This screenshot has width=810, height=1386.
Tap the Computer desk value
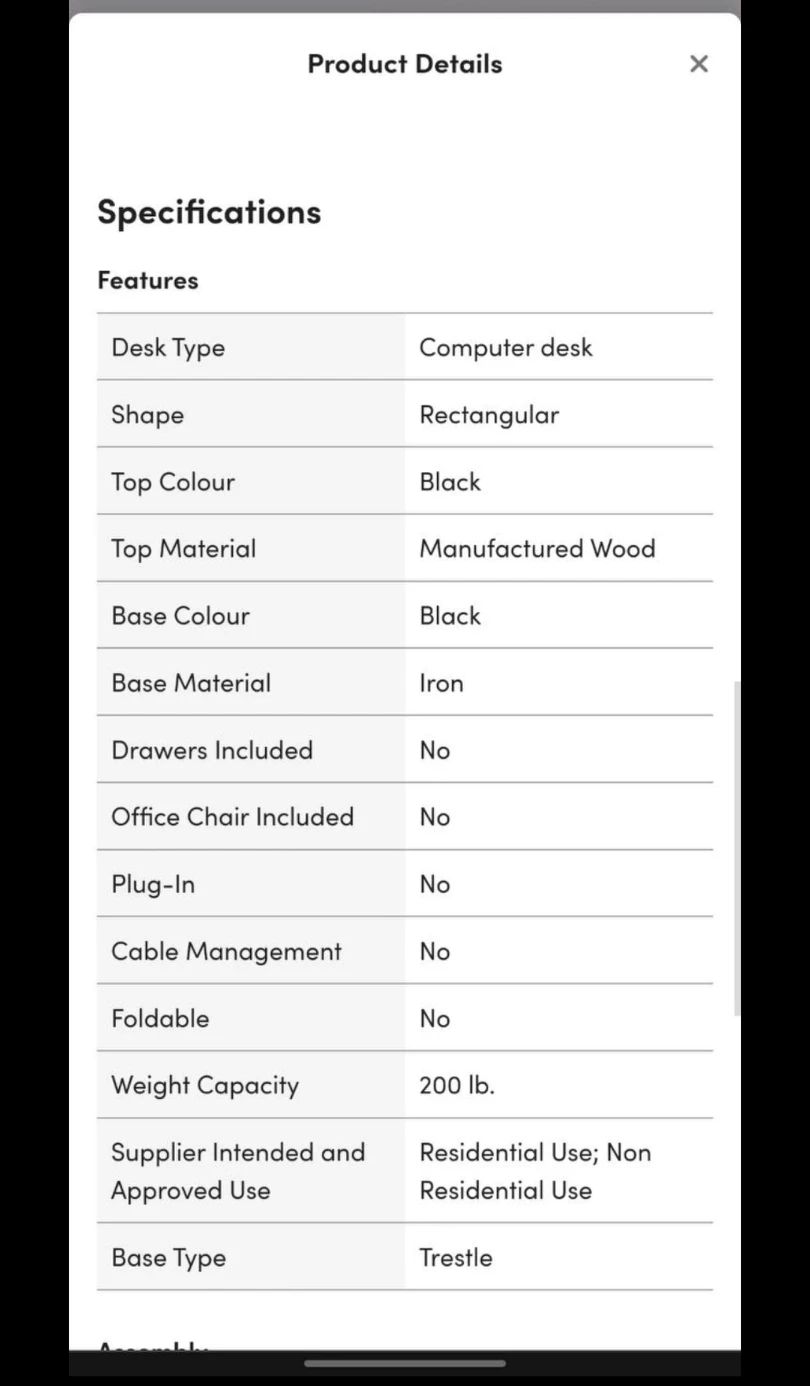pyautogui.click(x=506, y=347)
